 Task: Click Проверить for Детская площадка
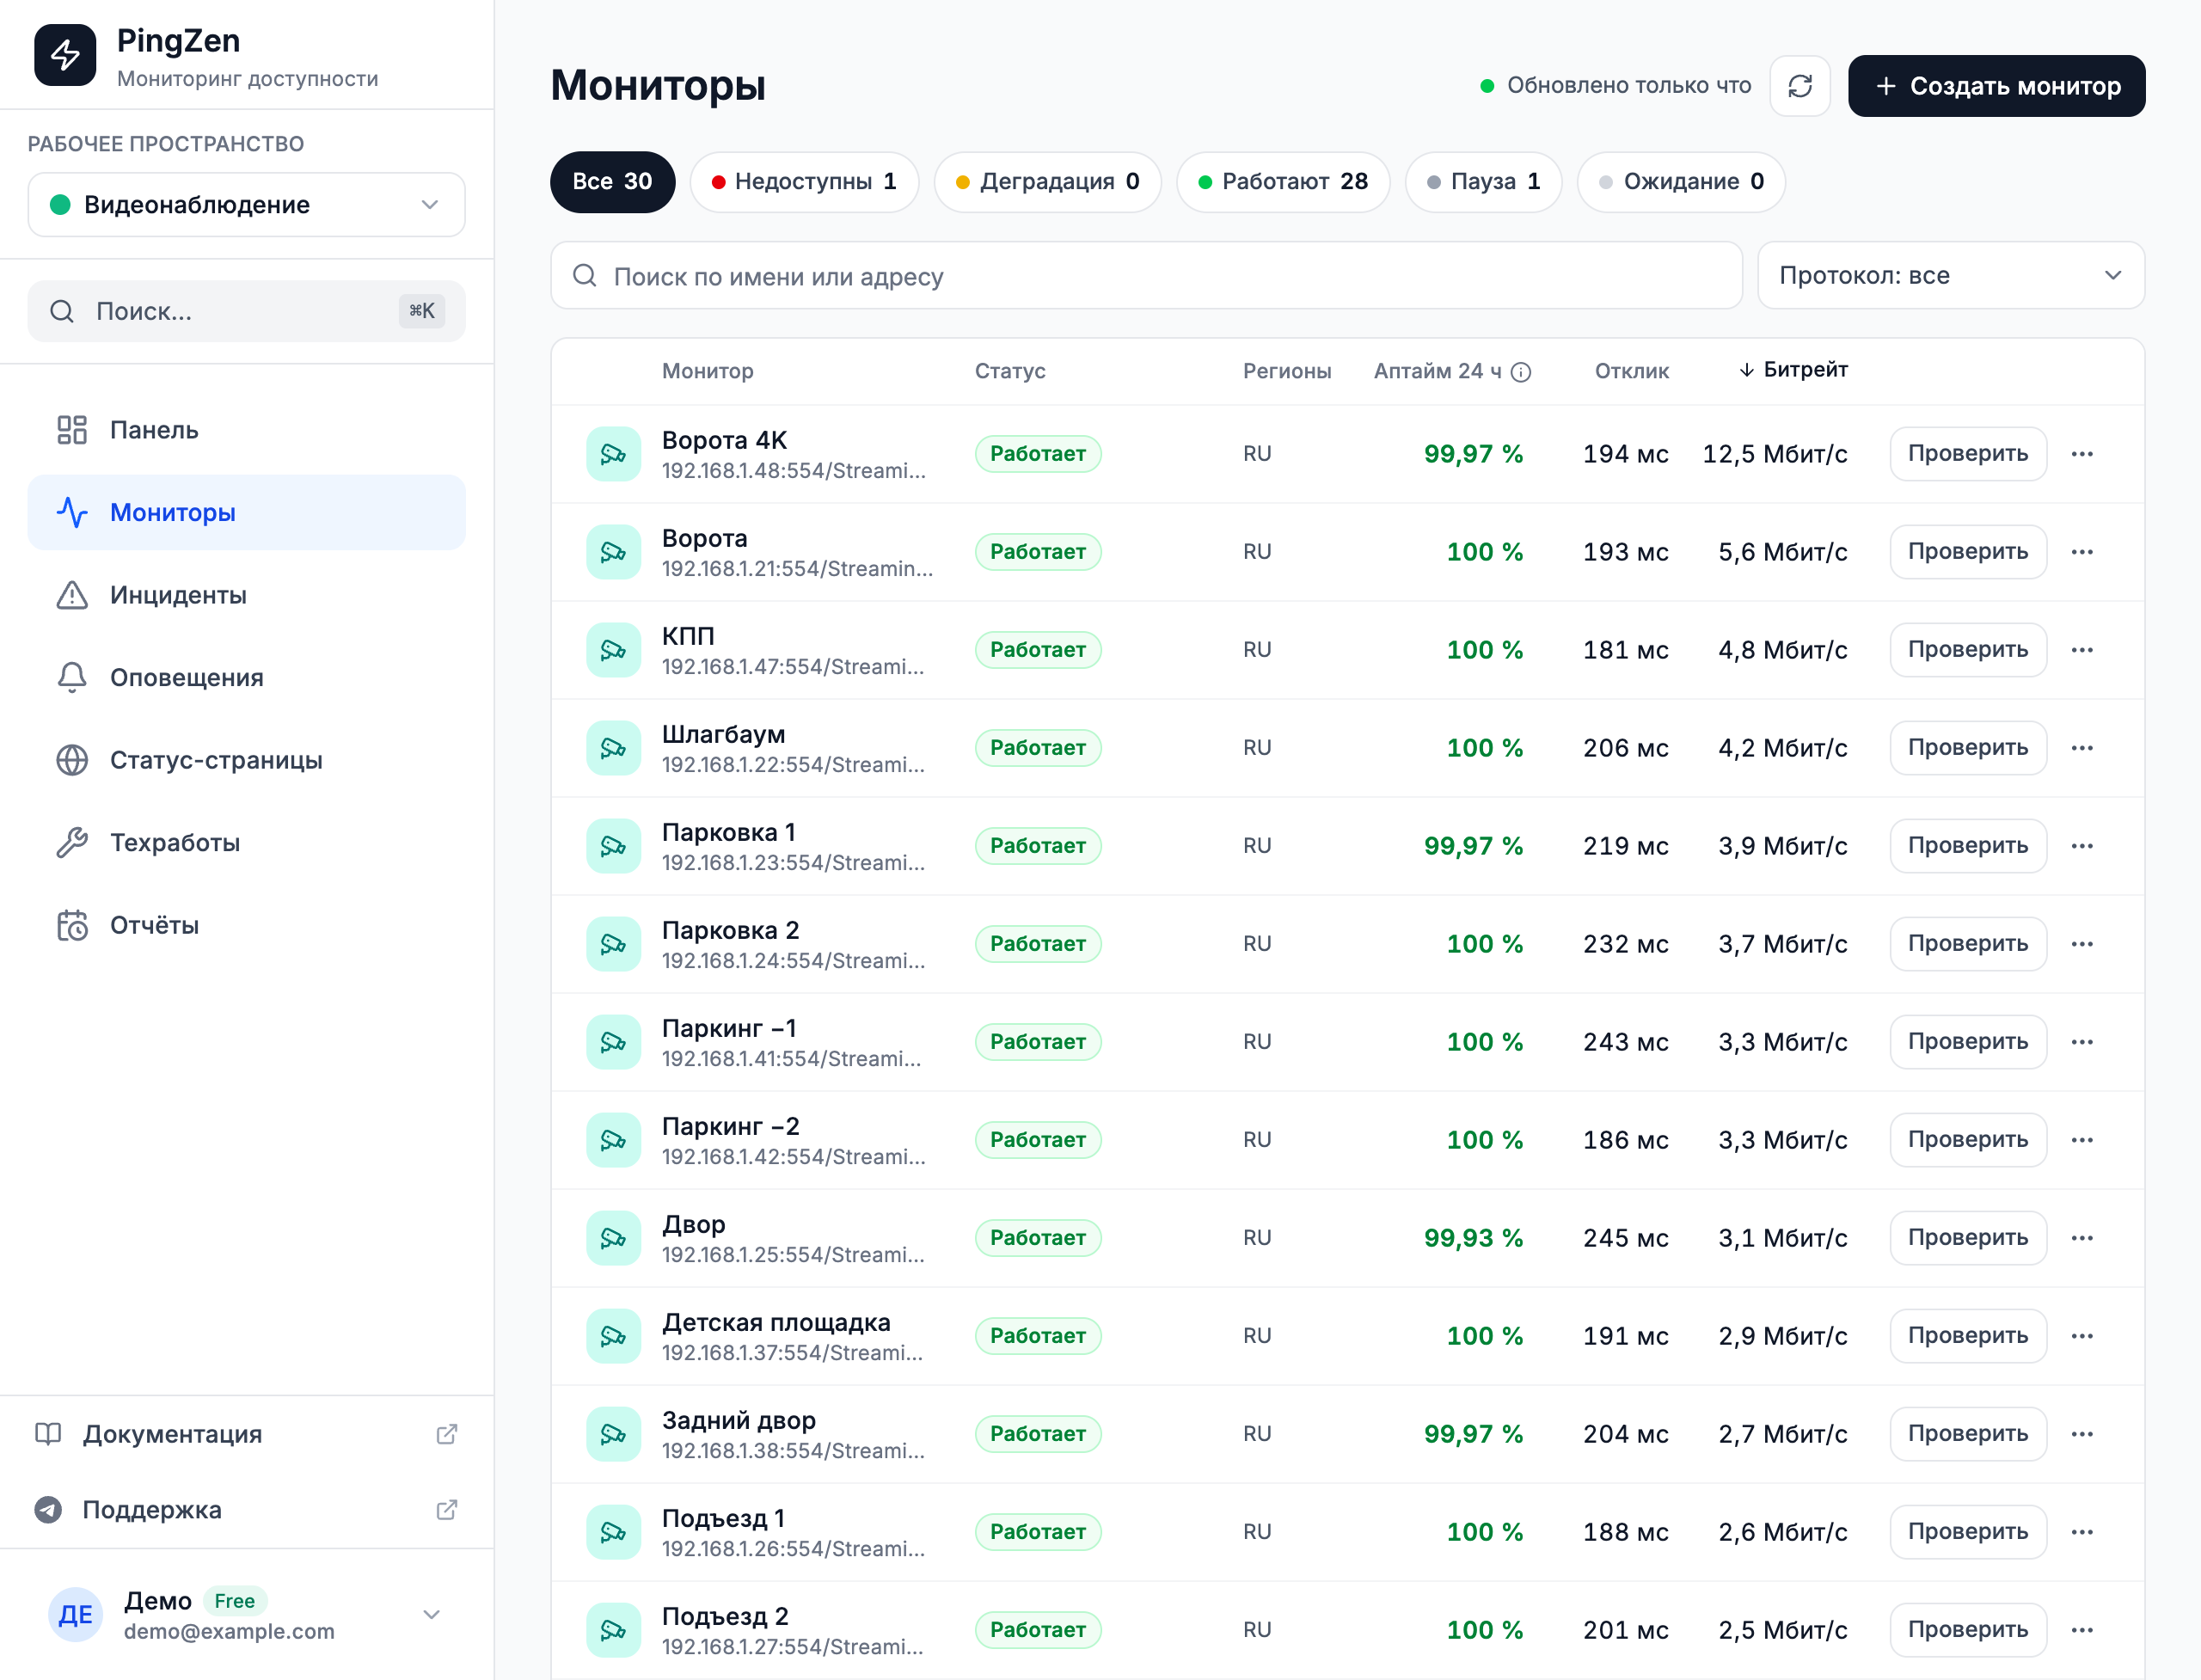1968,1336
